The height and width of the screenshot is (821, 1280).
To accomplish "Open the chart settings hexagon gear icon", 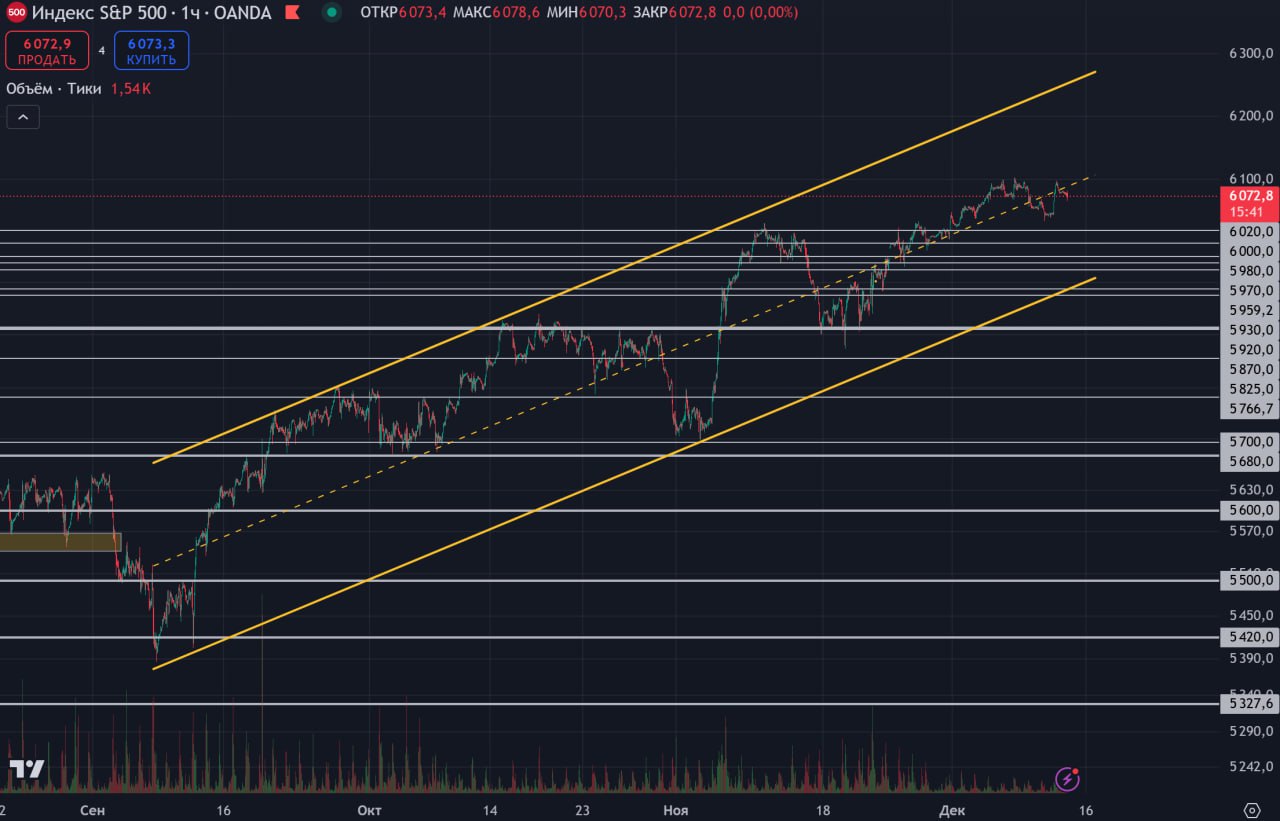I will pos(1252,810).
